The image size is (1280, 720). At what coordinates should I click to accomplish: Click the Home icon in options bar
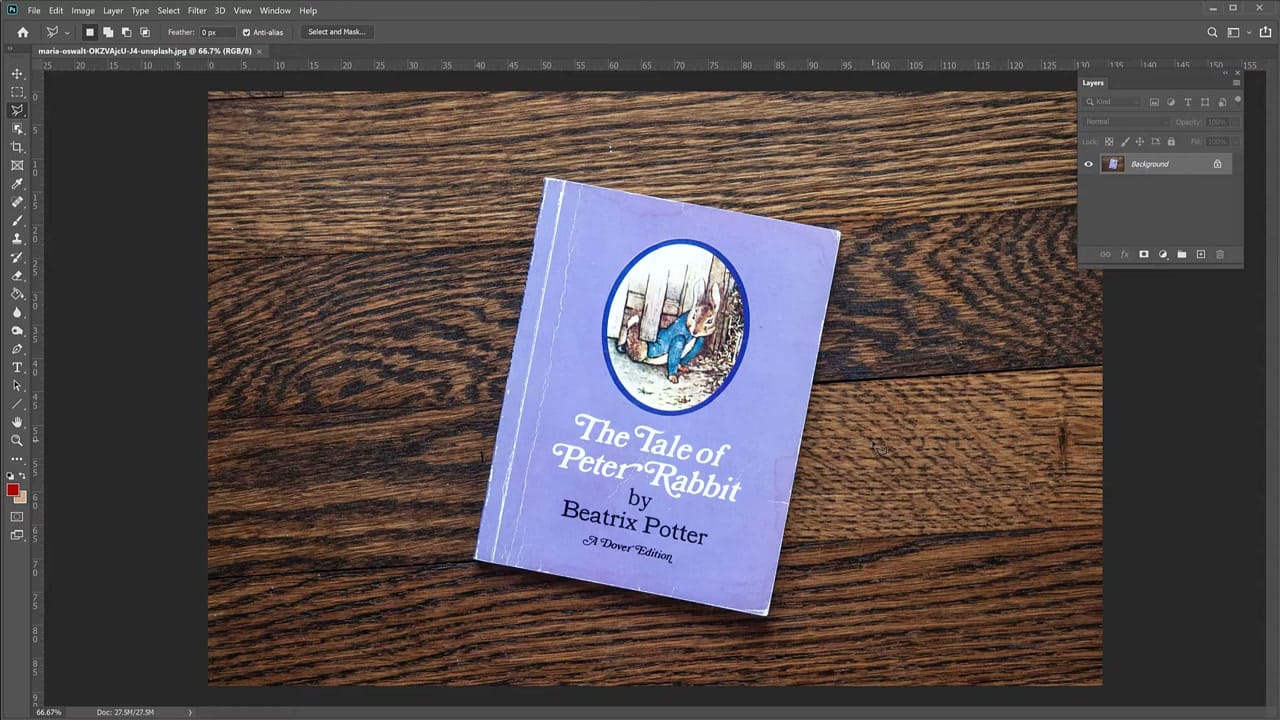pos(23,32)
